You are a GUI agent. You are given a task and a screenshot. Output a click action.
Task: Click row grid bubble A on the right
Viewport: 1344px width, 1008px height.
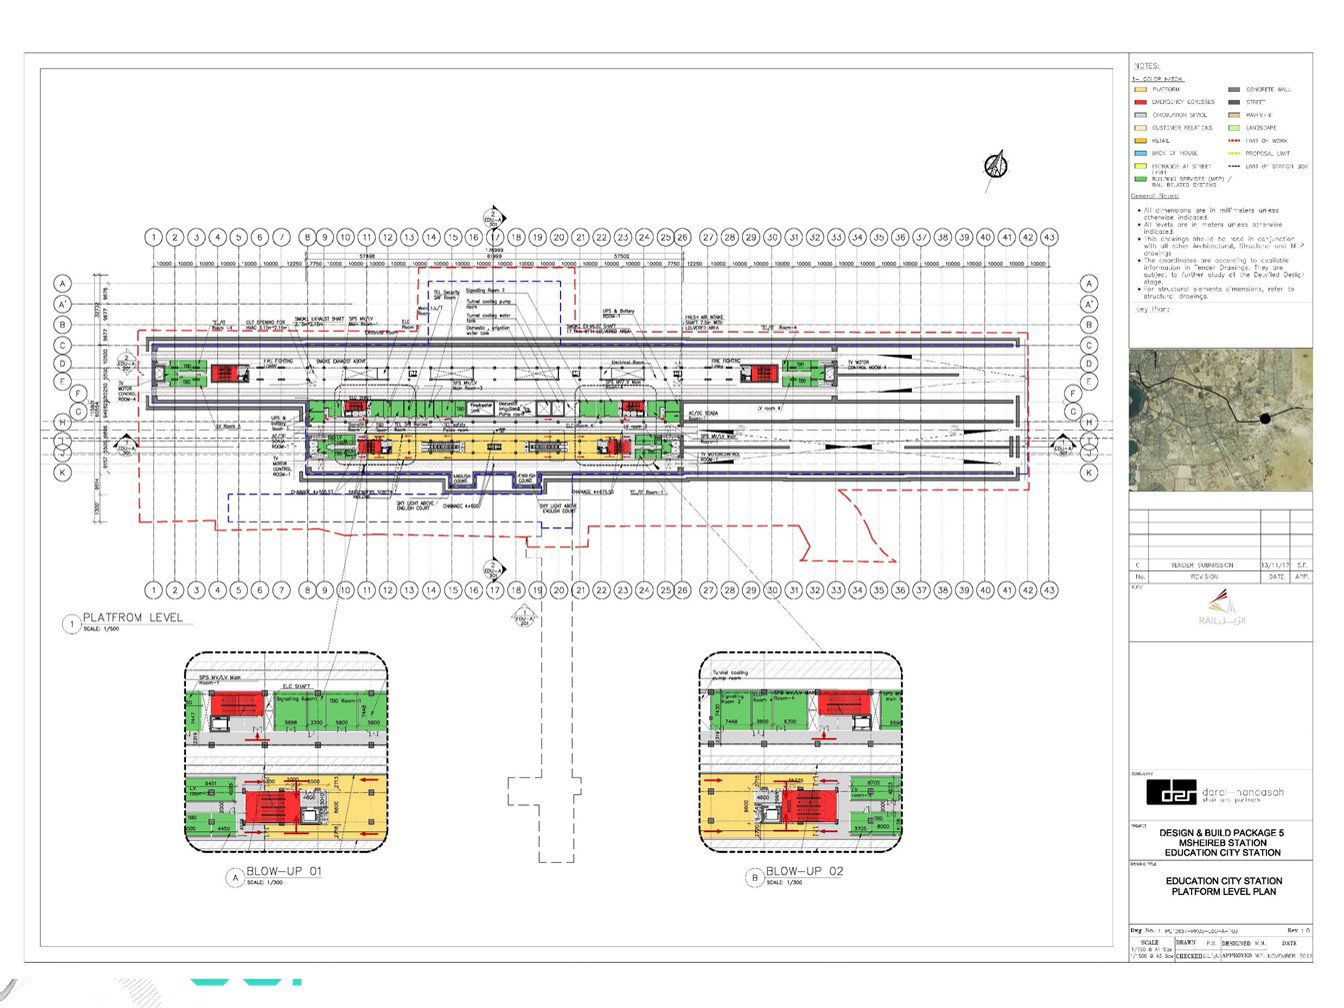click(x=1090, y=283)
